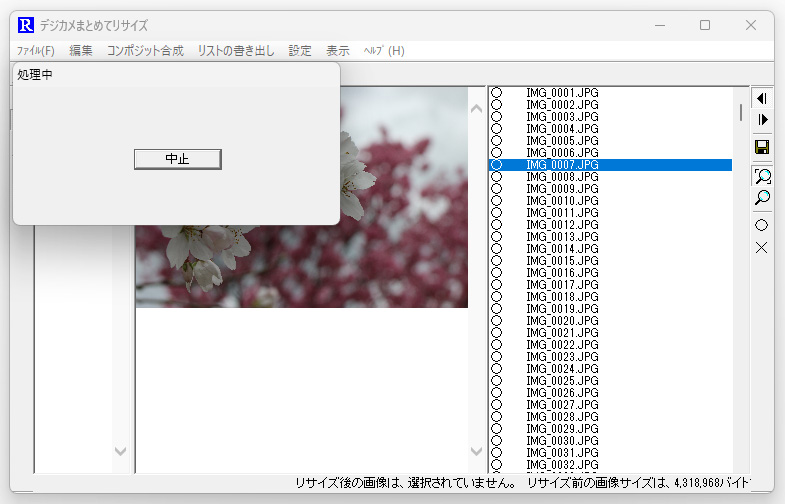Screen dimensions: 785x504
Task: Toggle the circle mark beside IMG_0015.JPG
Action: pos(496,261)
